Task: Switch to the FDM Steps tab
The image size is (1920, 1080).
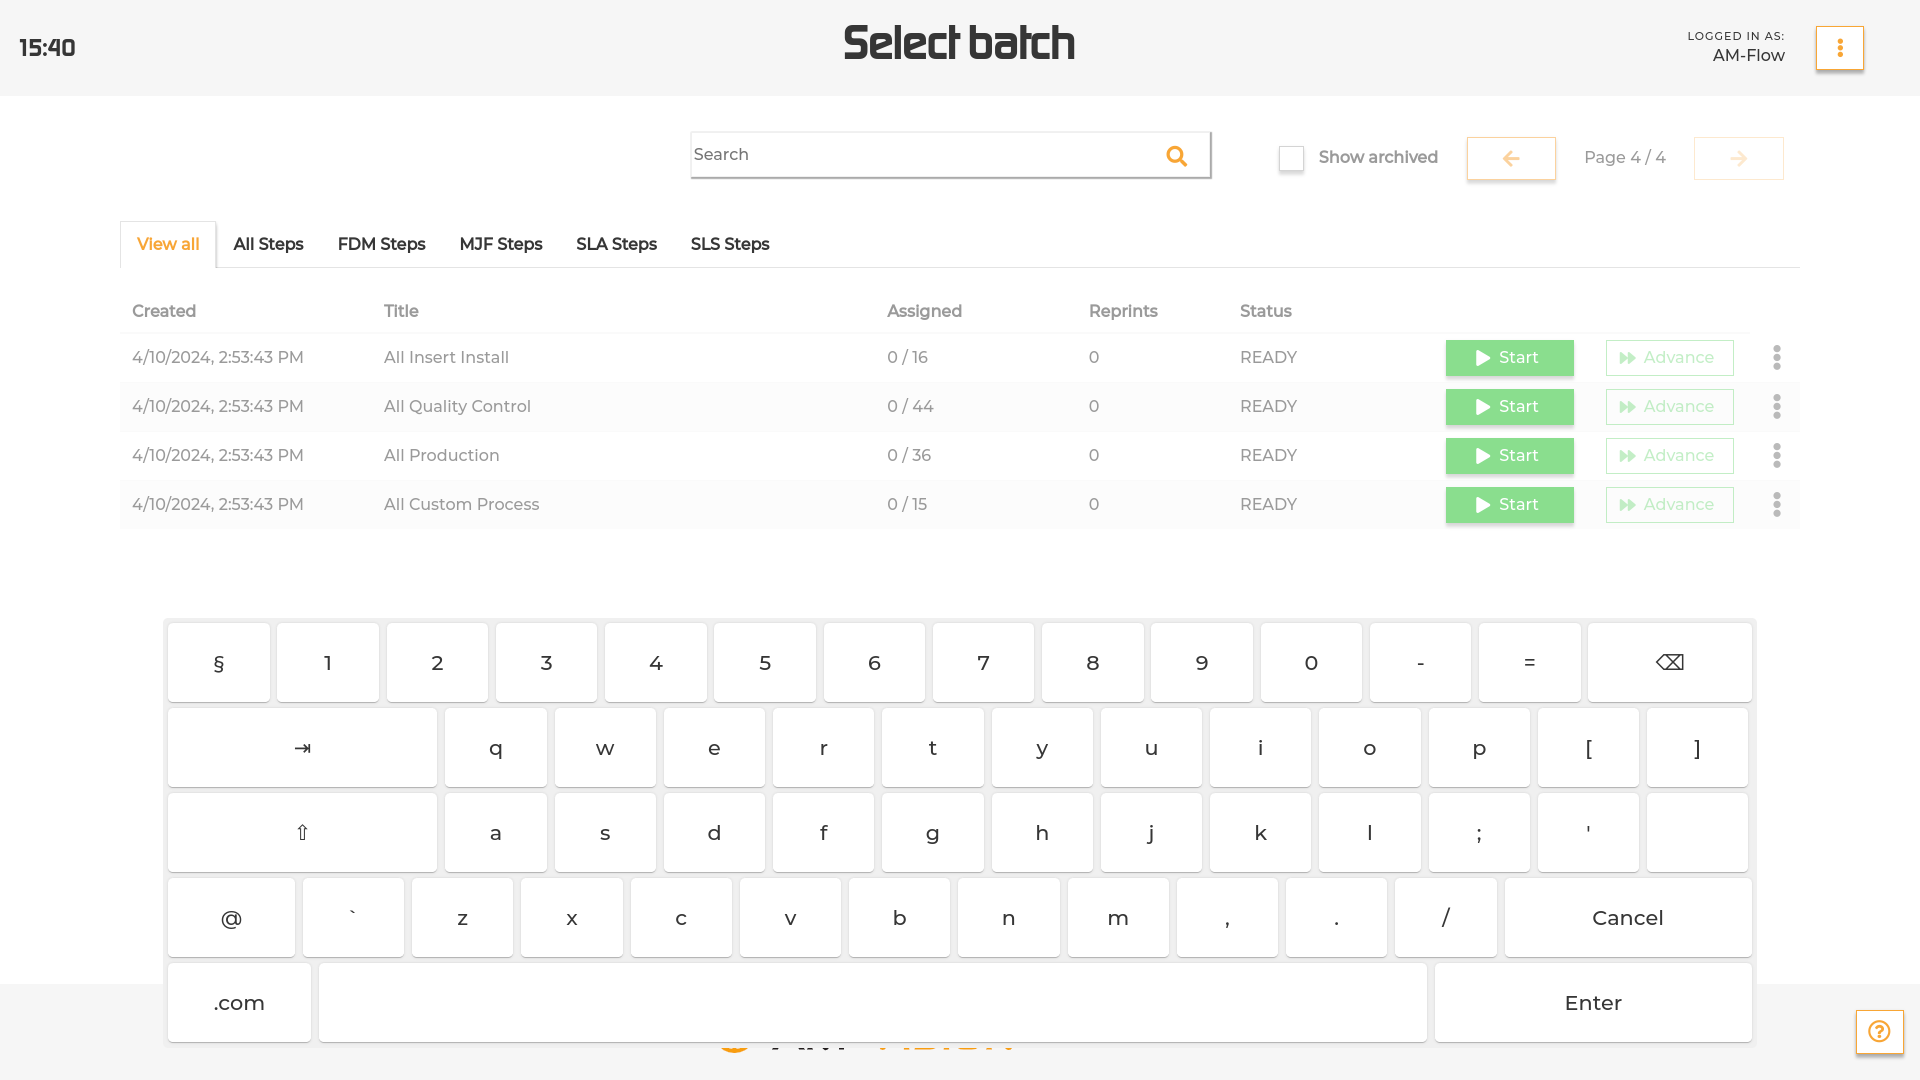Action: click(x=381, y=244)
